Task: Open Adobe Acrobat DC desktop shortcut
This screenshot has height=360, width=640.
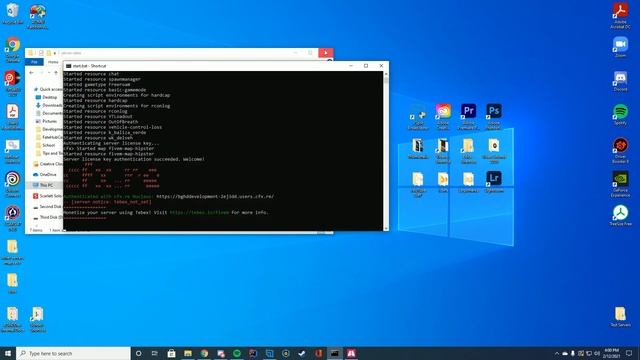Action: [620, 15]
